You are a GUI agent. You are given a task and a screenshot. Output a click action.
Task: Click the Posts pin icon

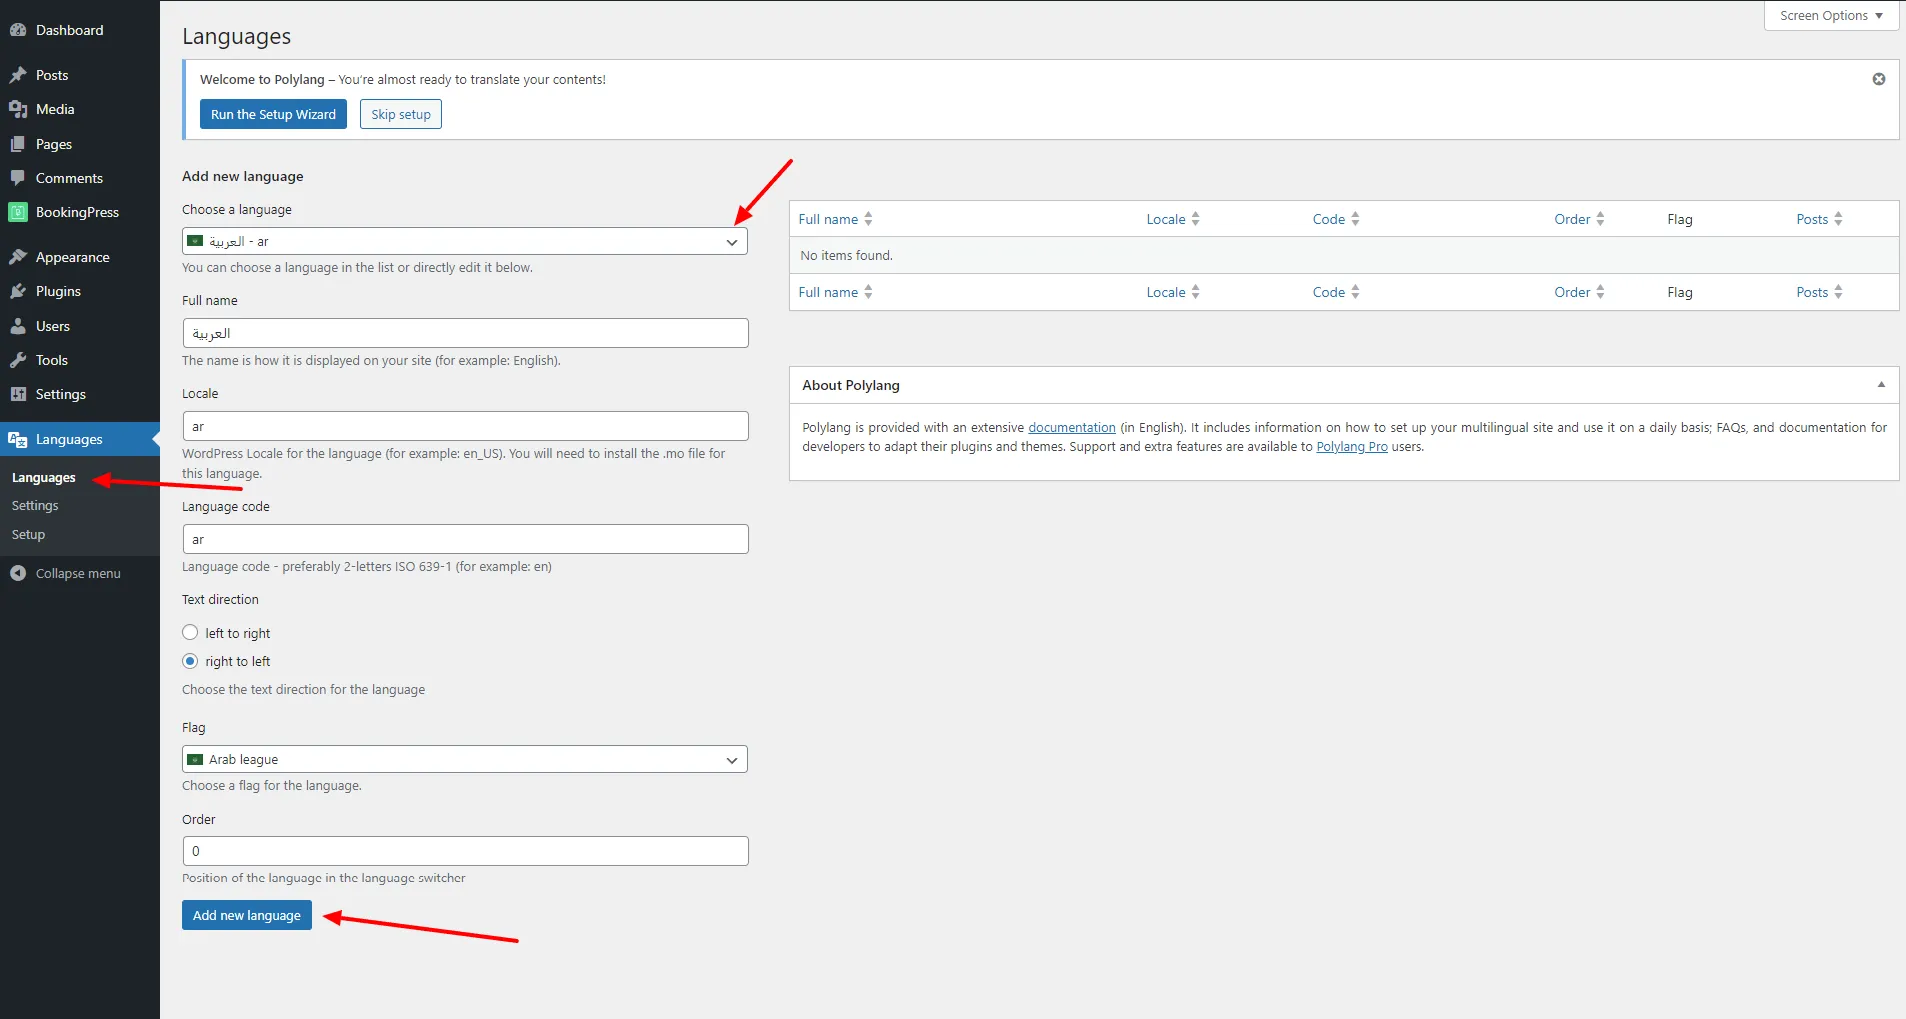18,75
